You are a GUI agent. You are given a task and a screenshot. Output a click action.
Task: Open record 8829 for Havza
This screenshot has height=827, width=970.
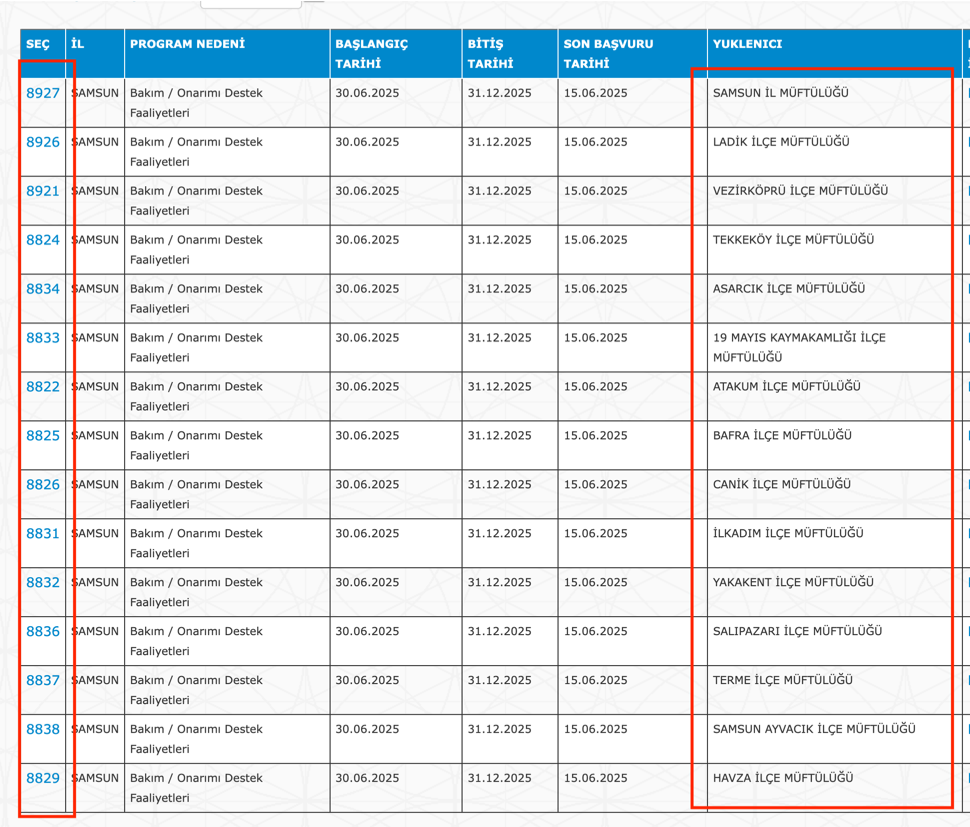pos(43,779)
